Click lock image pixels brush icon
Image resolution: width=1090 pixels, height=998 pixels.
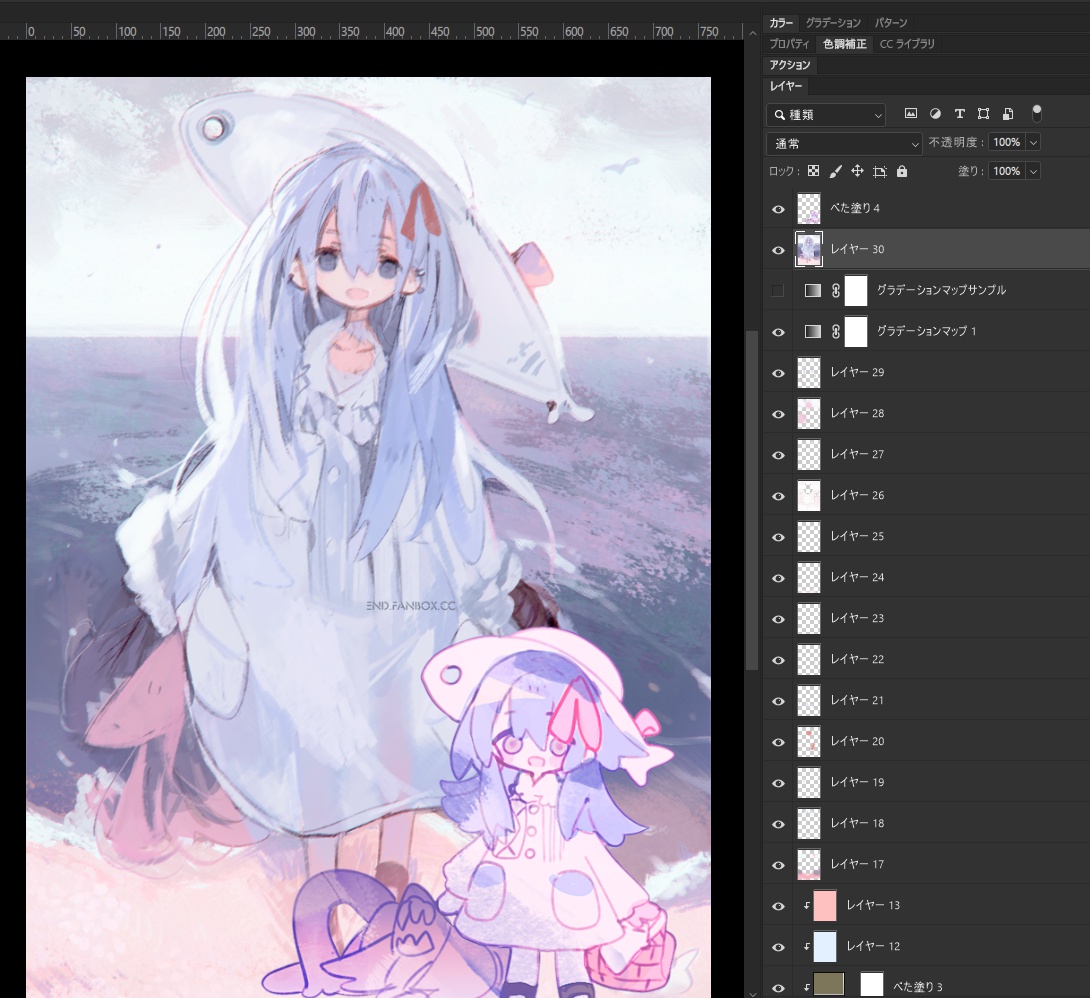836,172
